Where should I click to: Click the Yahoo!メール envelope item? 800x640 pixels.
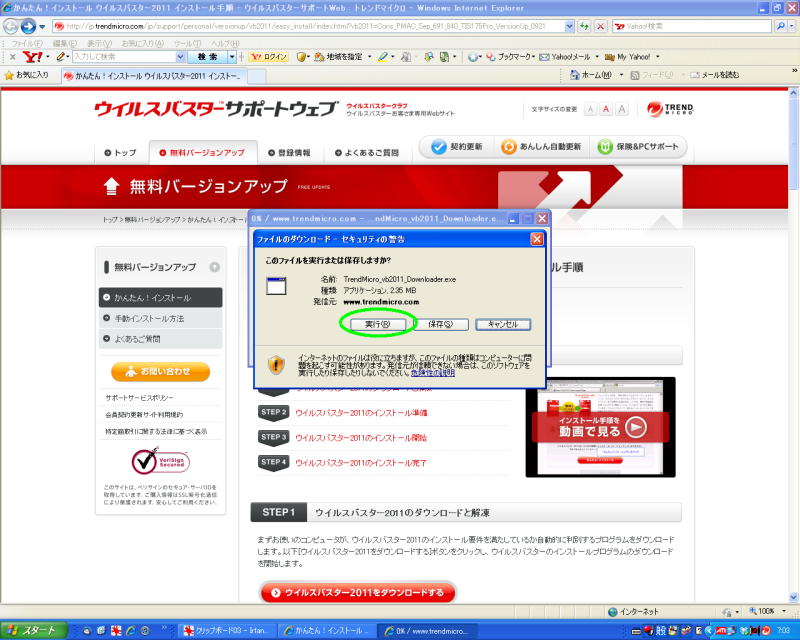(565, 57)
